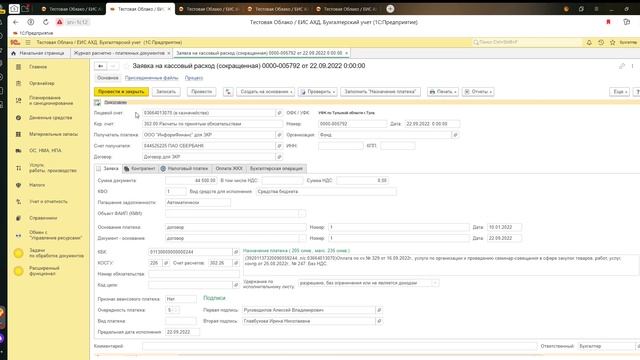Click the back arrow button in document header
640x360 pixels.
[x=100, y=66]
